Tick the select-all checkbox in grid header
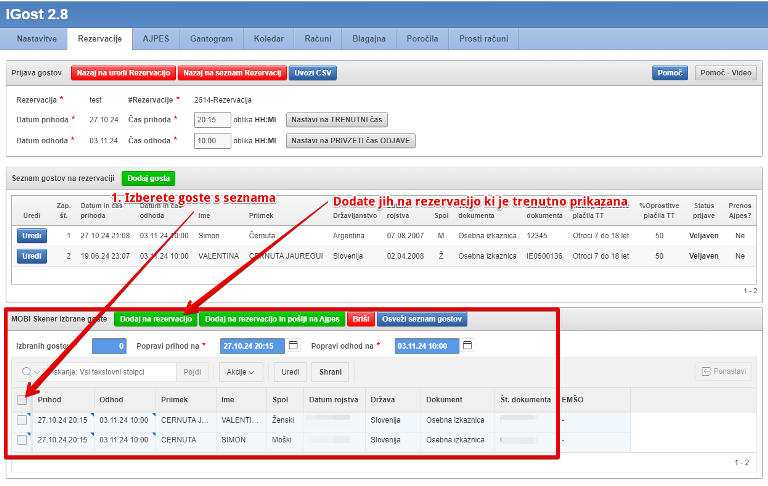768x486 pixels. [22, 400]
